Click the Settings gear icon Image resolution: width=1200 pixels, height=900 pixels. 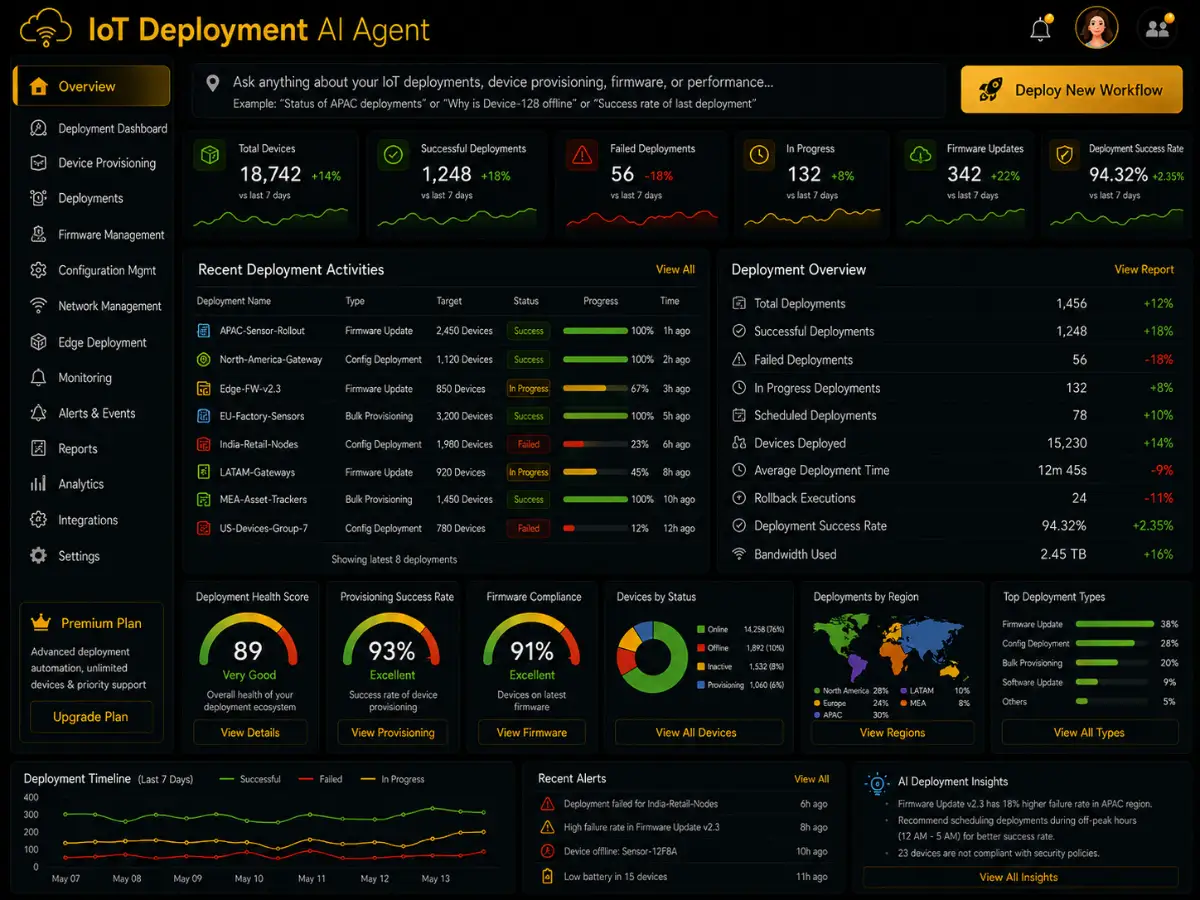pos(39,556)
